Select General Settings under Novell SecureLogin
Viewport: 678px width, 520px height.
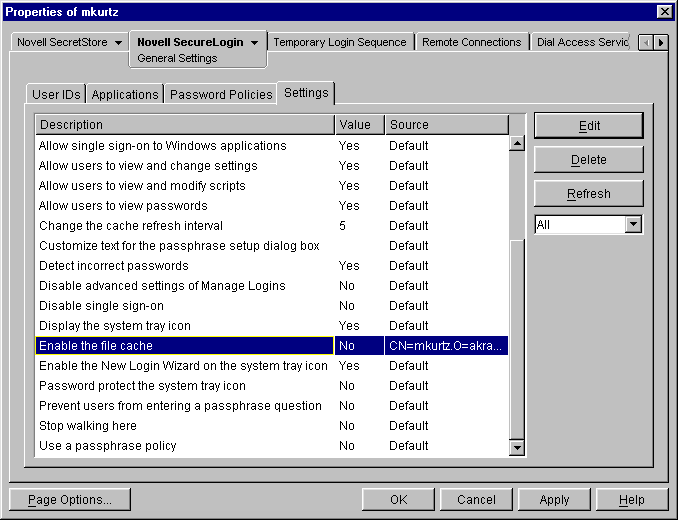click(177, 58)
